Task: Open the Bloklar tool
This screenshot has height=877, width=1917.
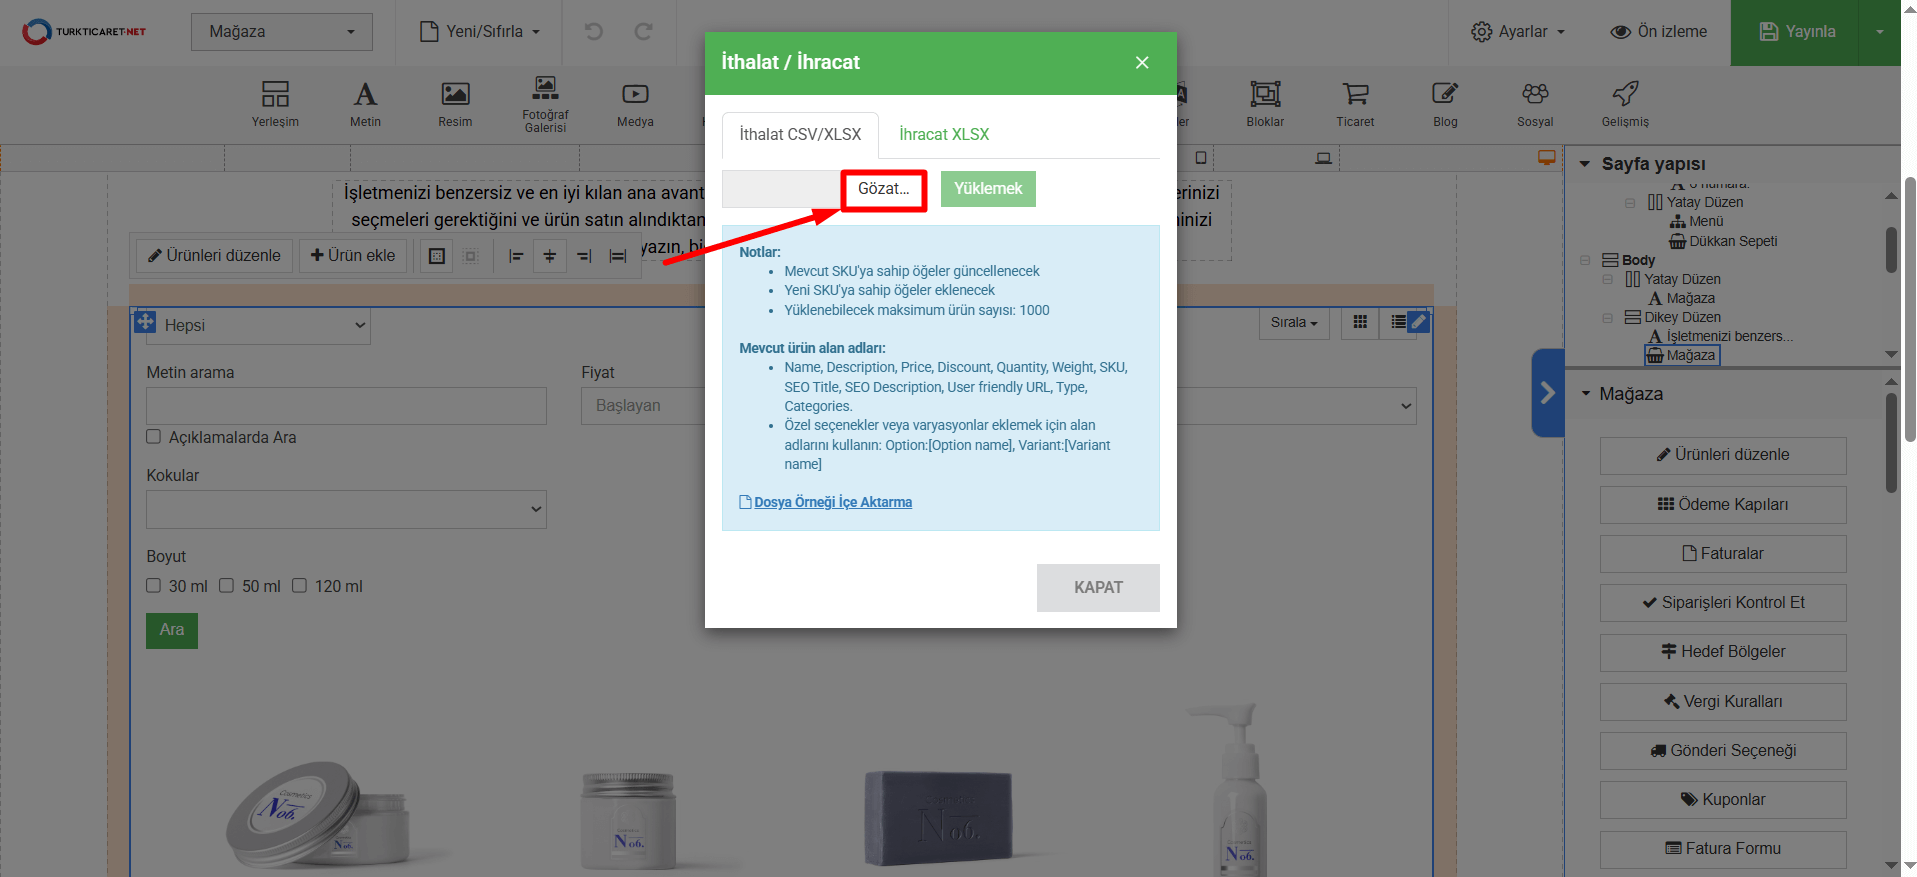Action: point(1265,104)
